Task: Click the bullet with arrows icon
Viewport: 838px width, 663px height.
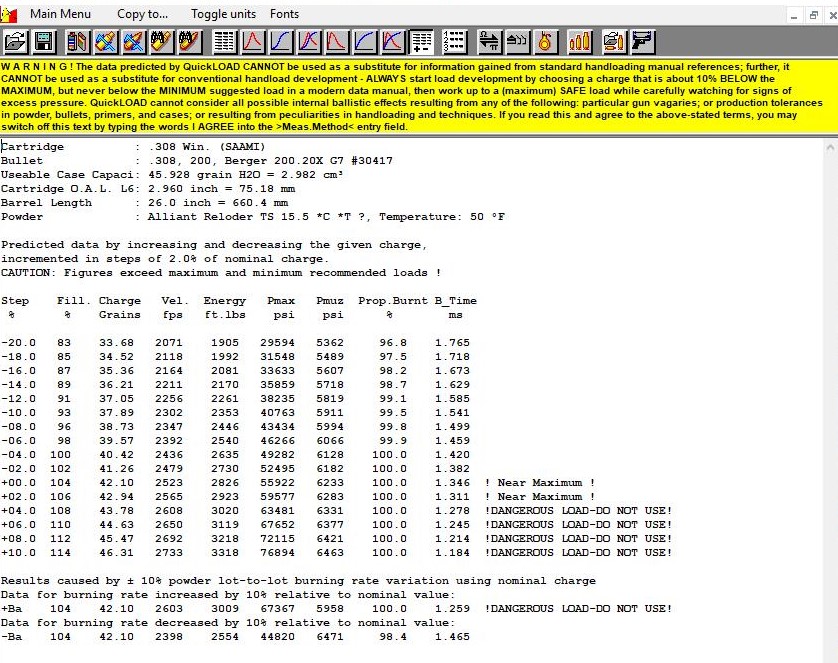Action: click(x=517, y=42)
